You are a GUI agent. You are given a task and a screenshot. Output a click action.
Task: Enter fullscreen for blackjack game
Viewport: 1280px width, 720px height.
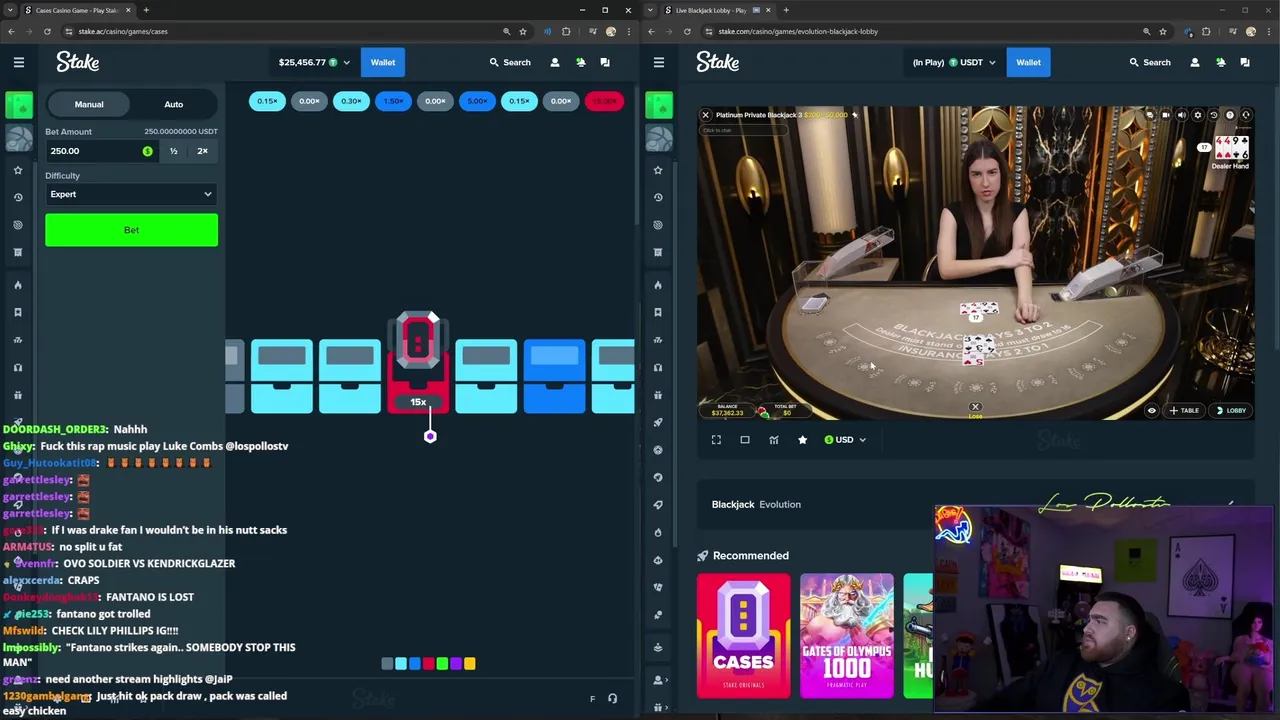(x=716, y=440)
